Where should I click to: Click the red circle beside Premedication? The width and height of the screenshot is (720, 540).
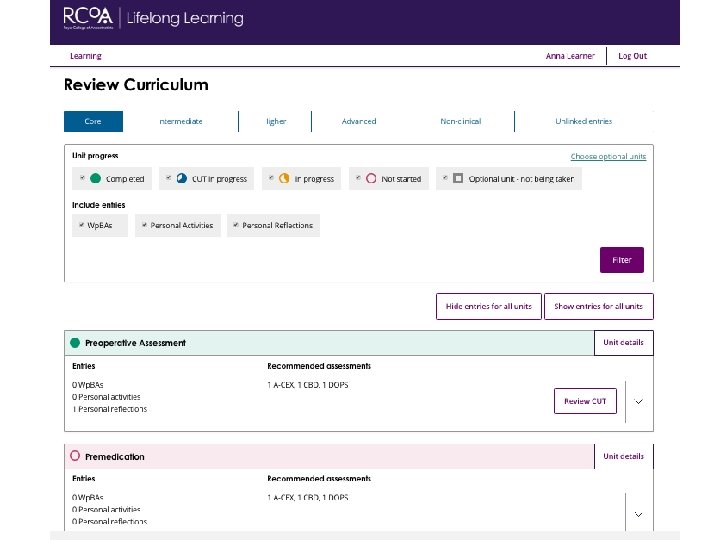(x=75, y=456)
